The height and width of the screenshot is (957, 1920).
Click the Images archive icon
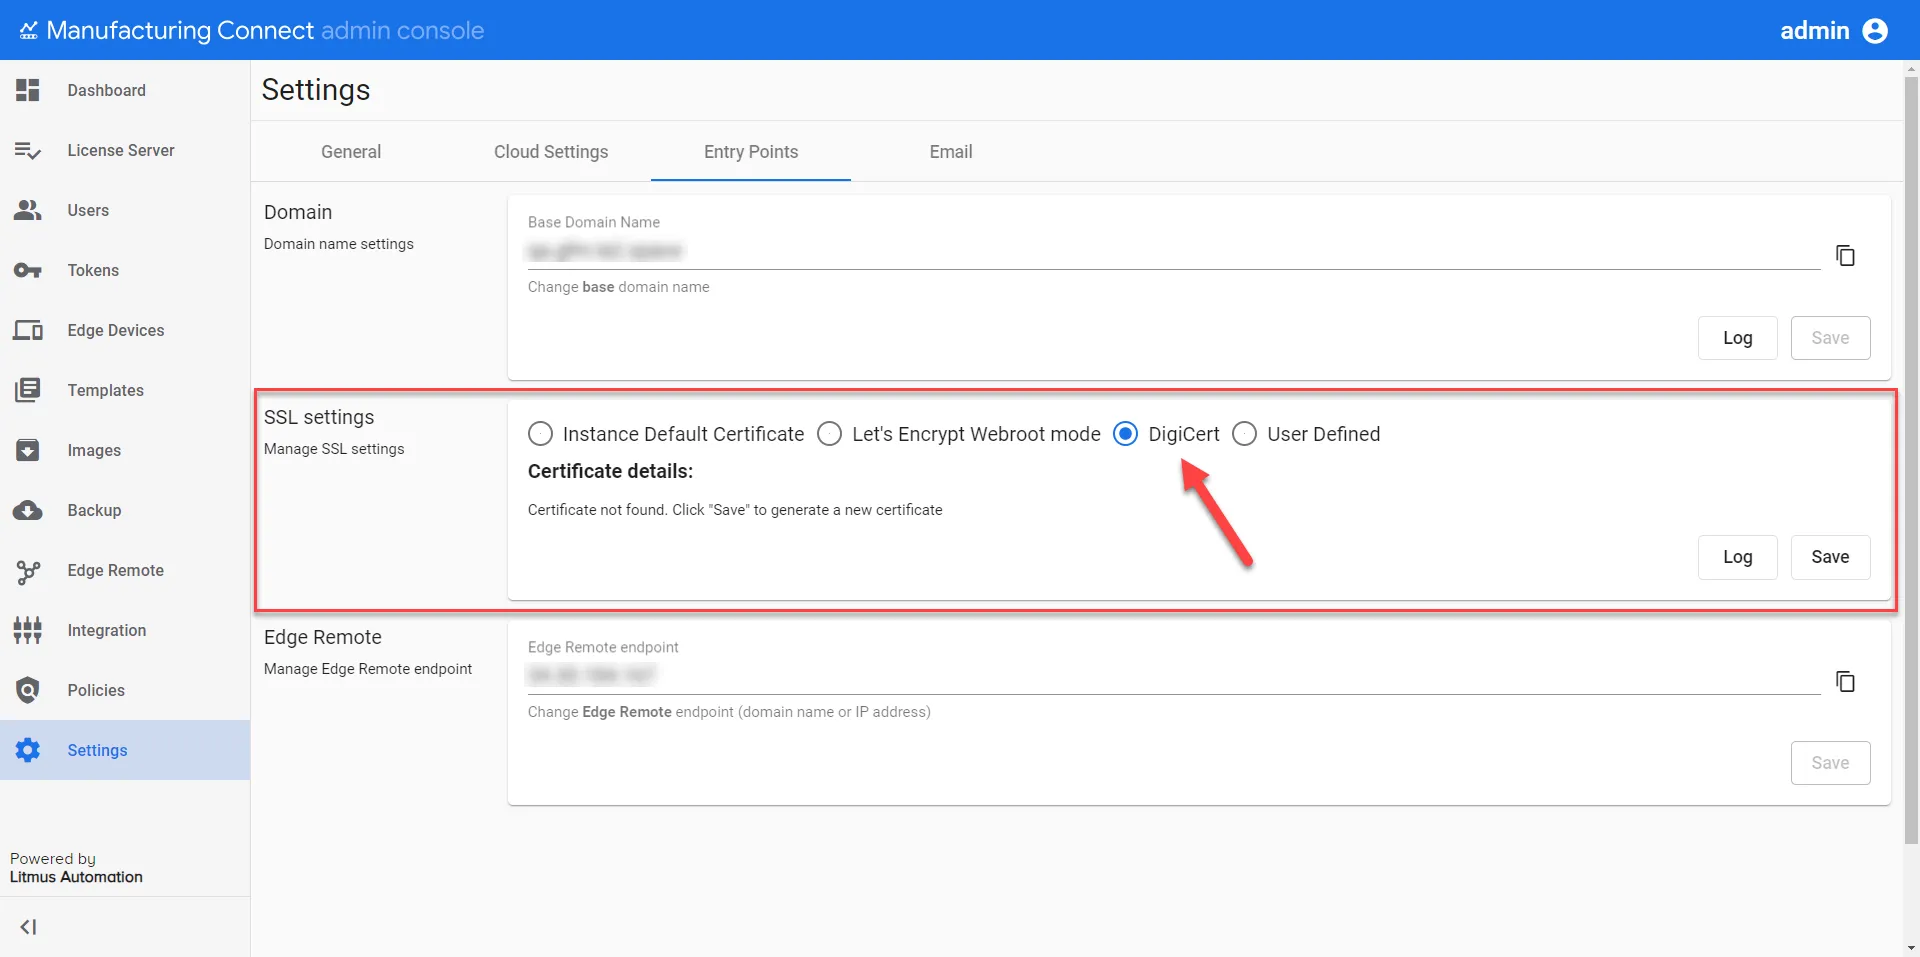[28, 450]
